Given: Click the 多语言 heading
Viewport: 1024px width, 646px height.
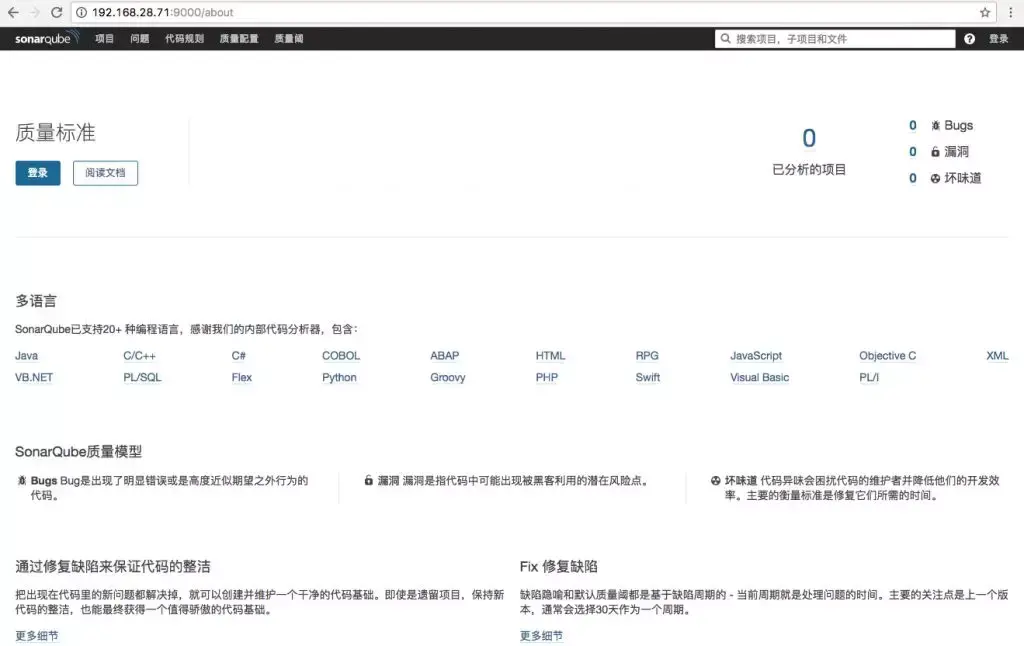Looking at the screenshot, I should point(36,301).
